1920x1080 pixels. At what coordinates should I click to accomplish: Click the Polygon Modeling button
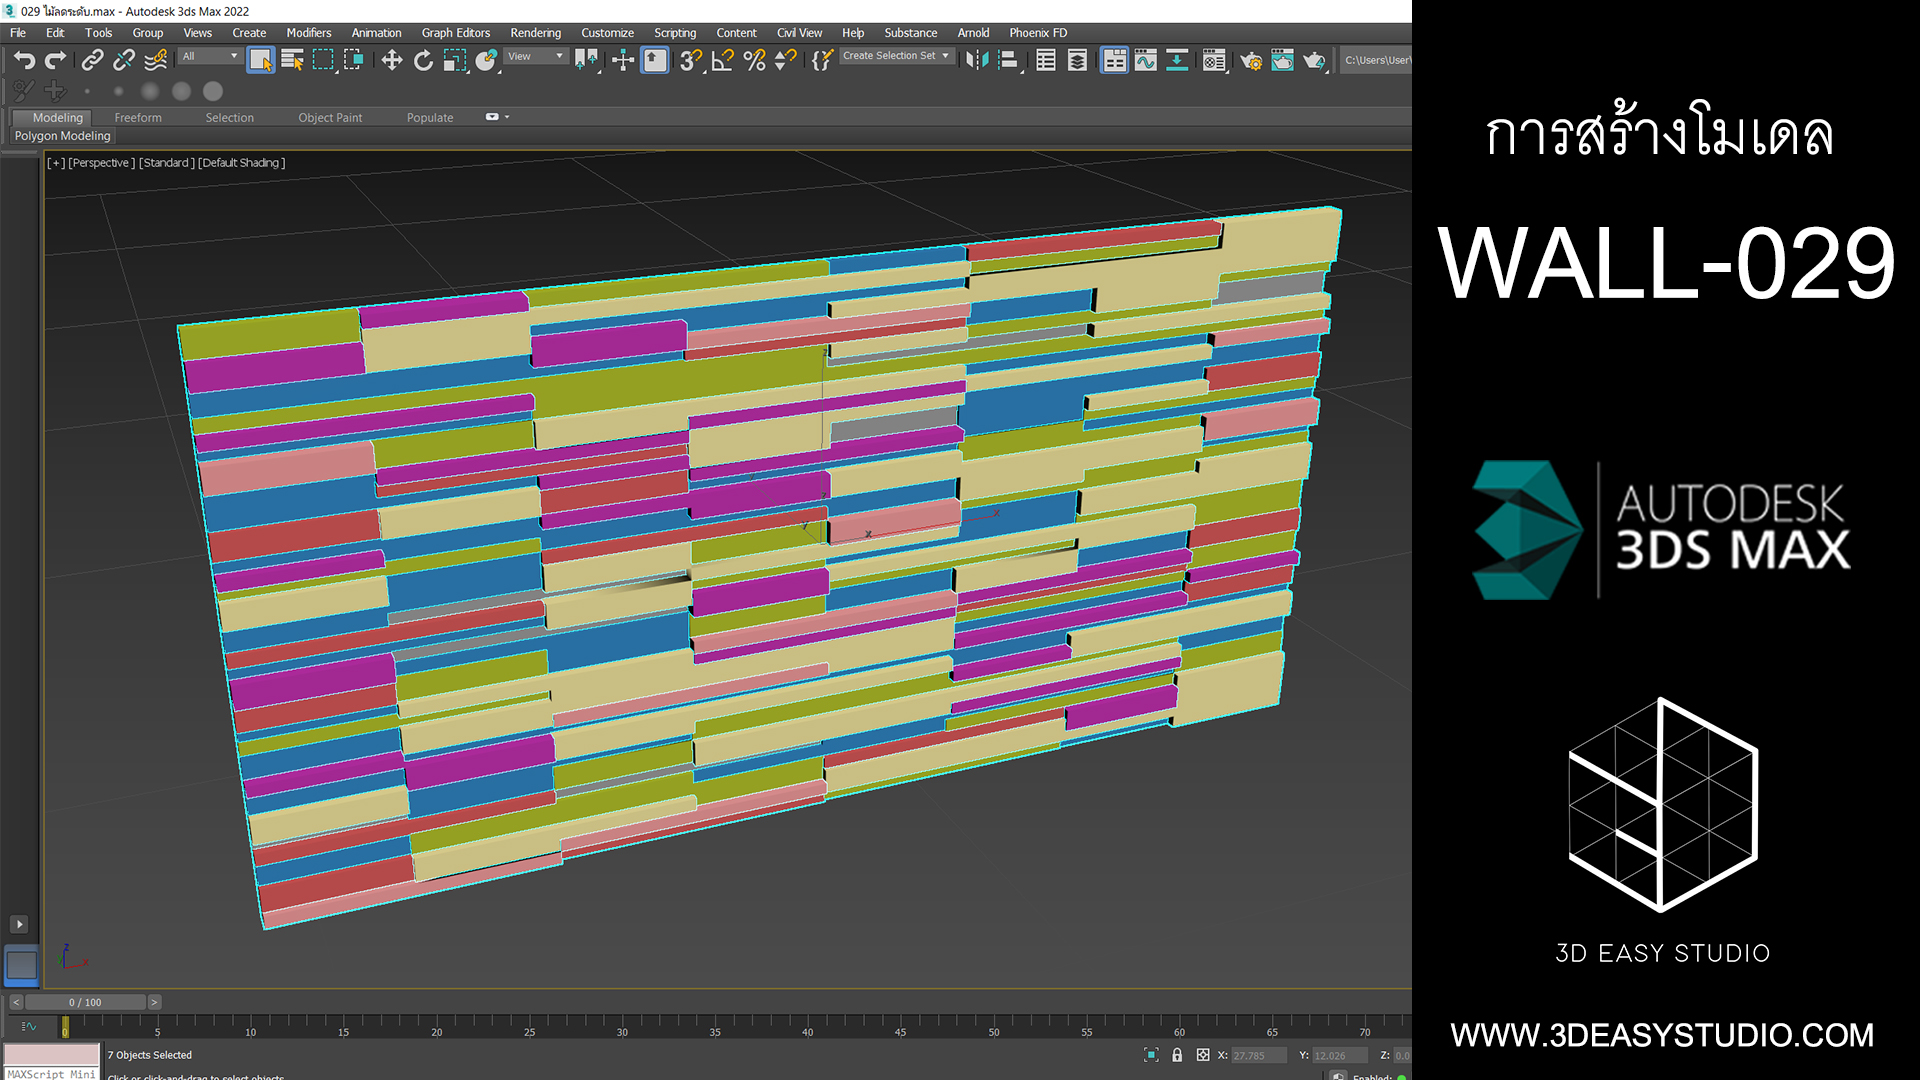[x=62, y=136]
